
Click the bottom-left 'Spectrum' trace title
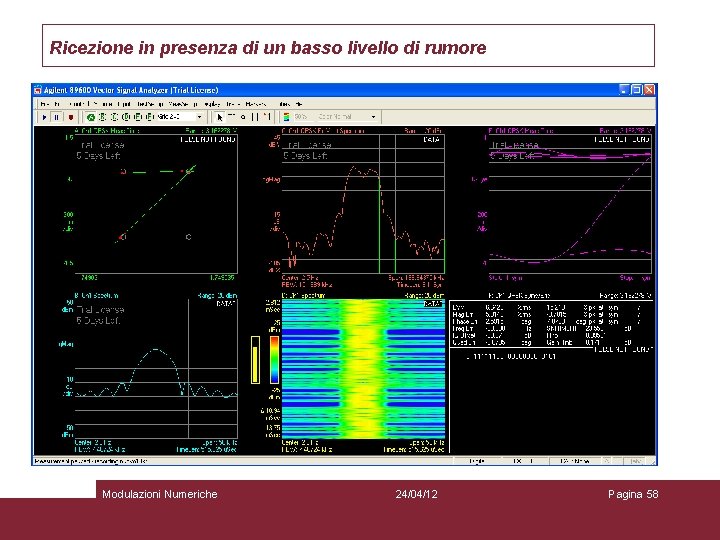point(96,296)
